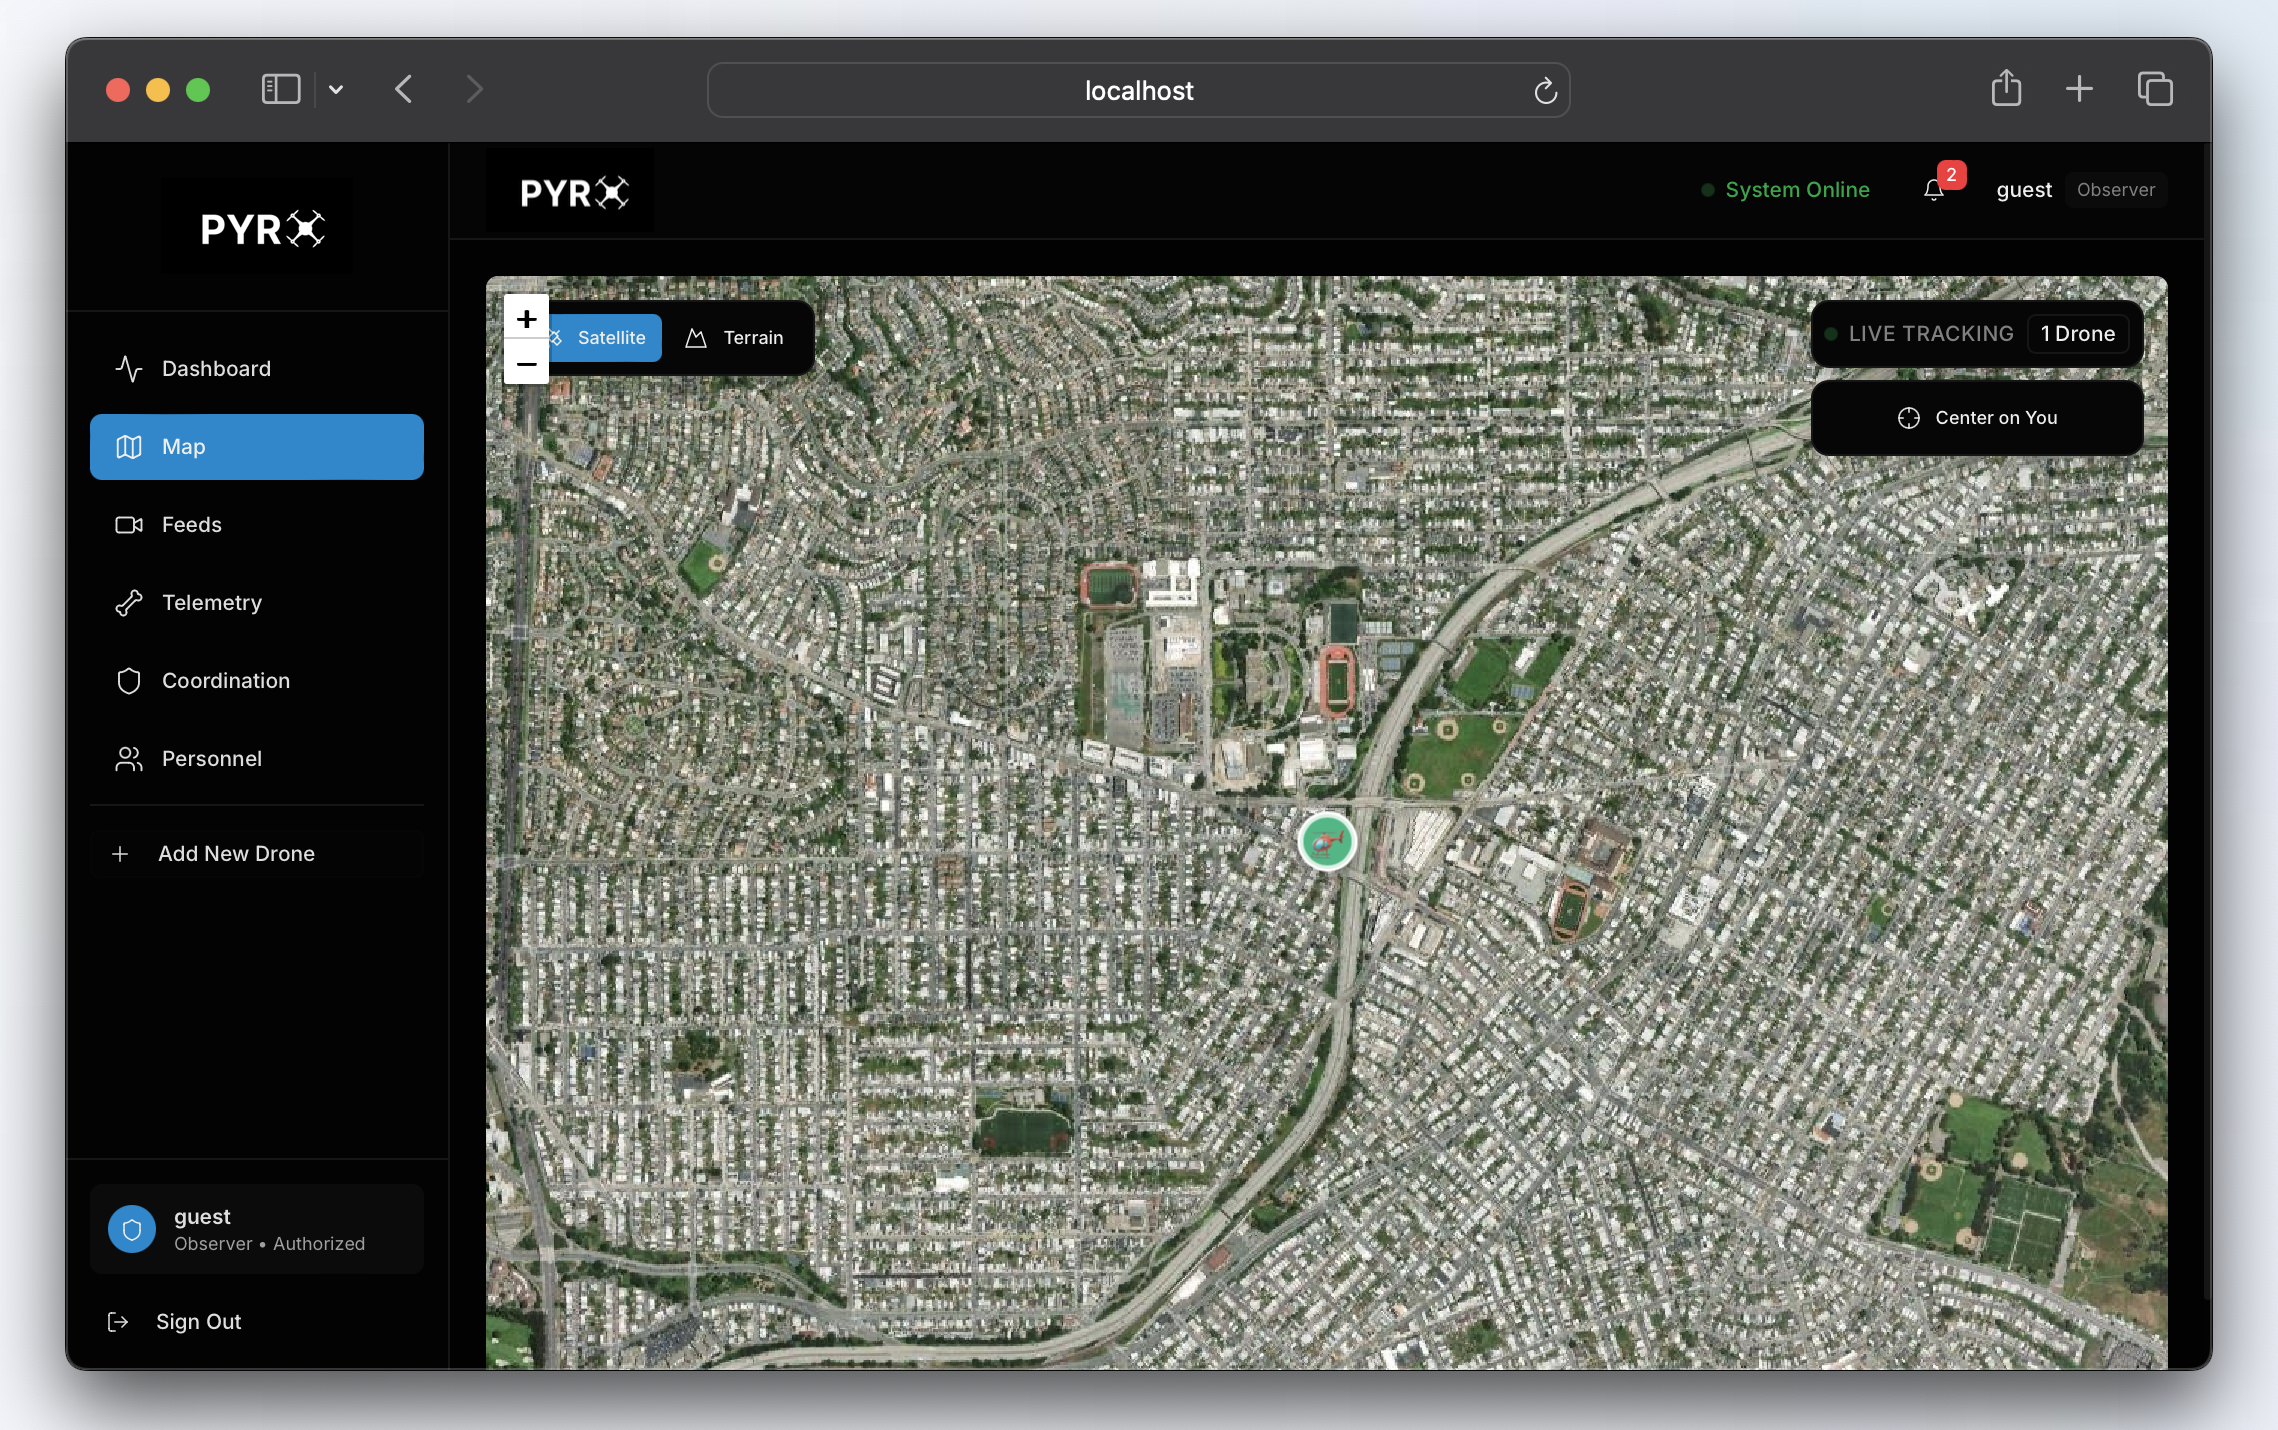Click the Center on You button
The height and width of the screenshot is (1430, 2278).
coord(1976,418)
